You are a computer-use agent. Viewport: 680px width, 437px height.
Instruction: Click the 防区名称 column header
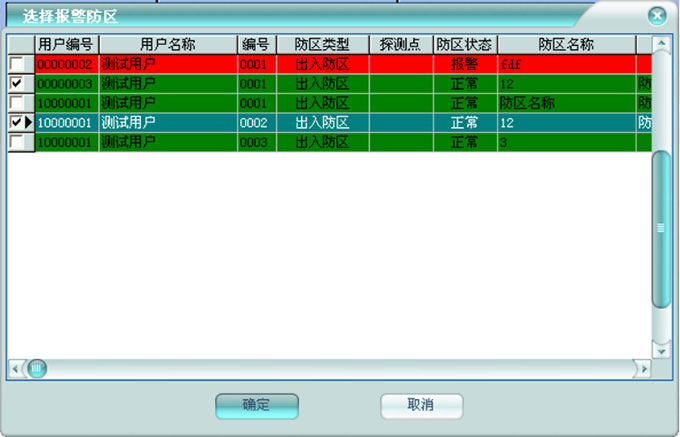pyautogui.click(x=566, y=45)
